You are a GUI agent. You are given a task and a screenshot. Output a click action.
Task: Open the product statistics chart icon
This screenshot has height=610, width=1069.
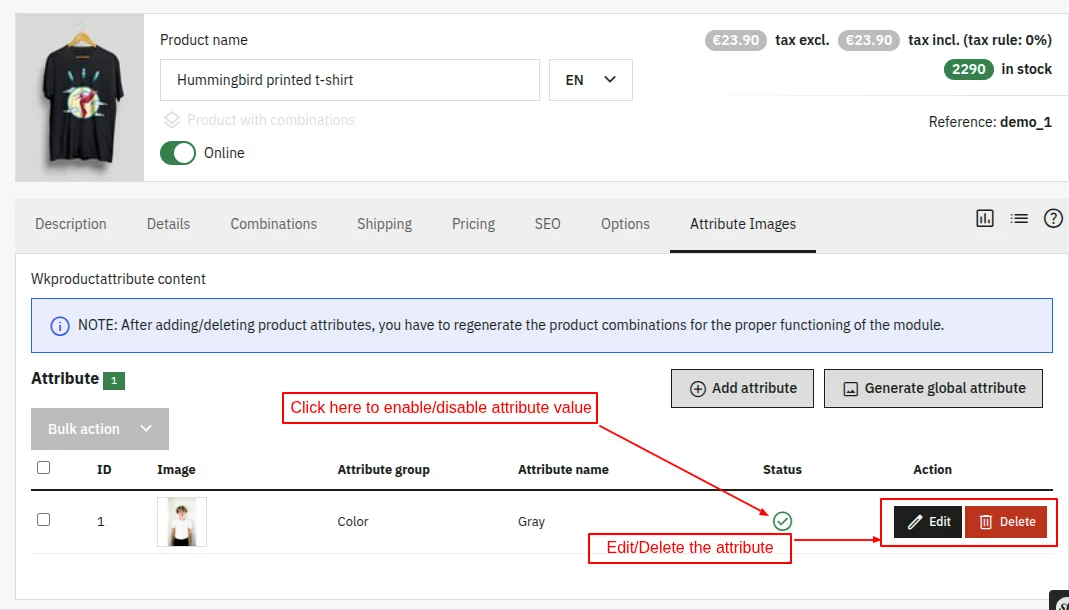[x=985, y=217]
